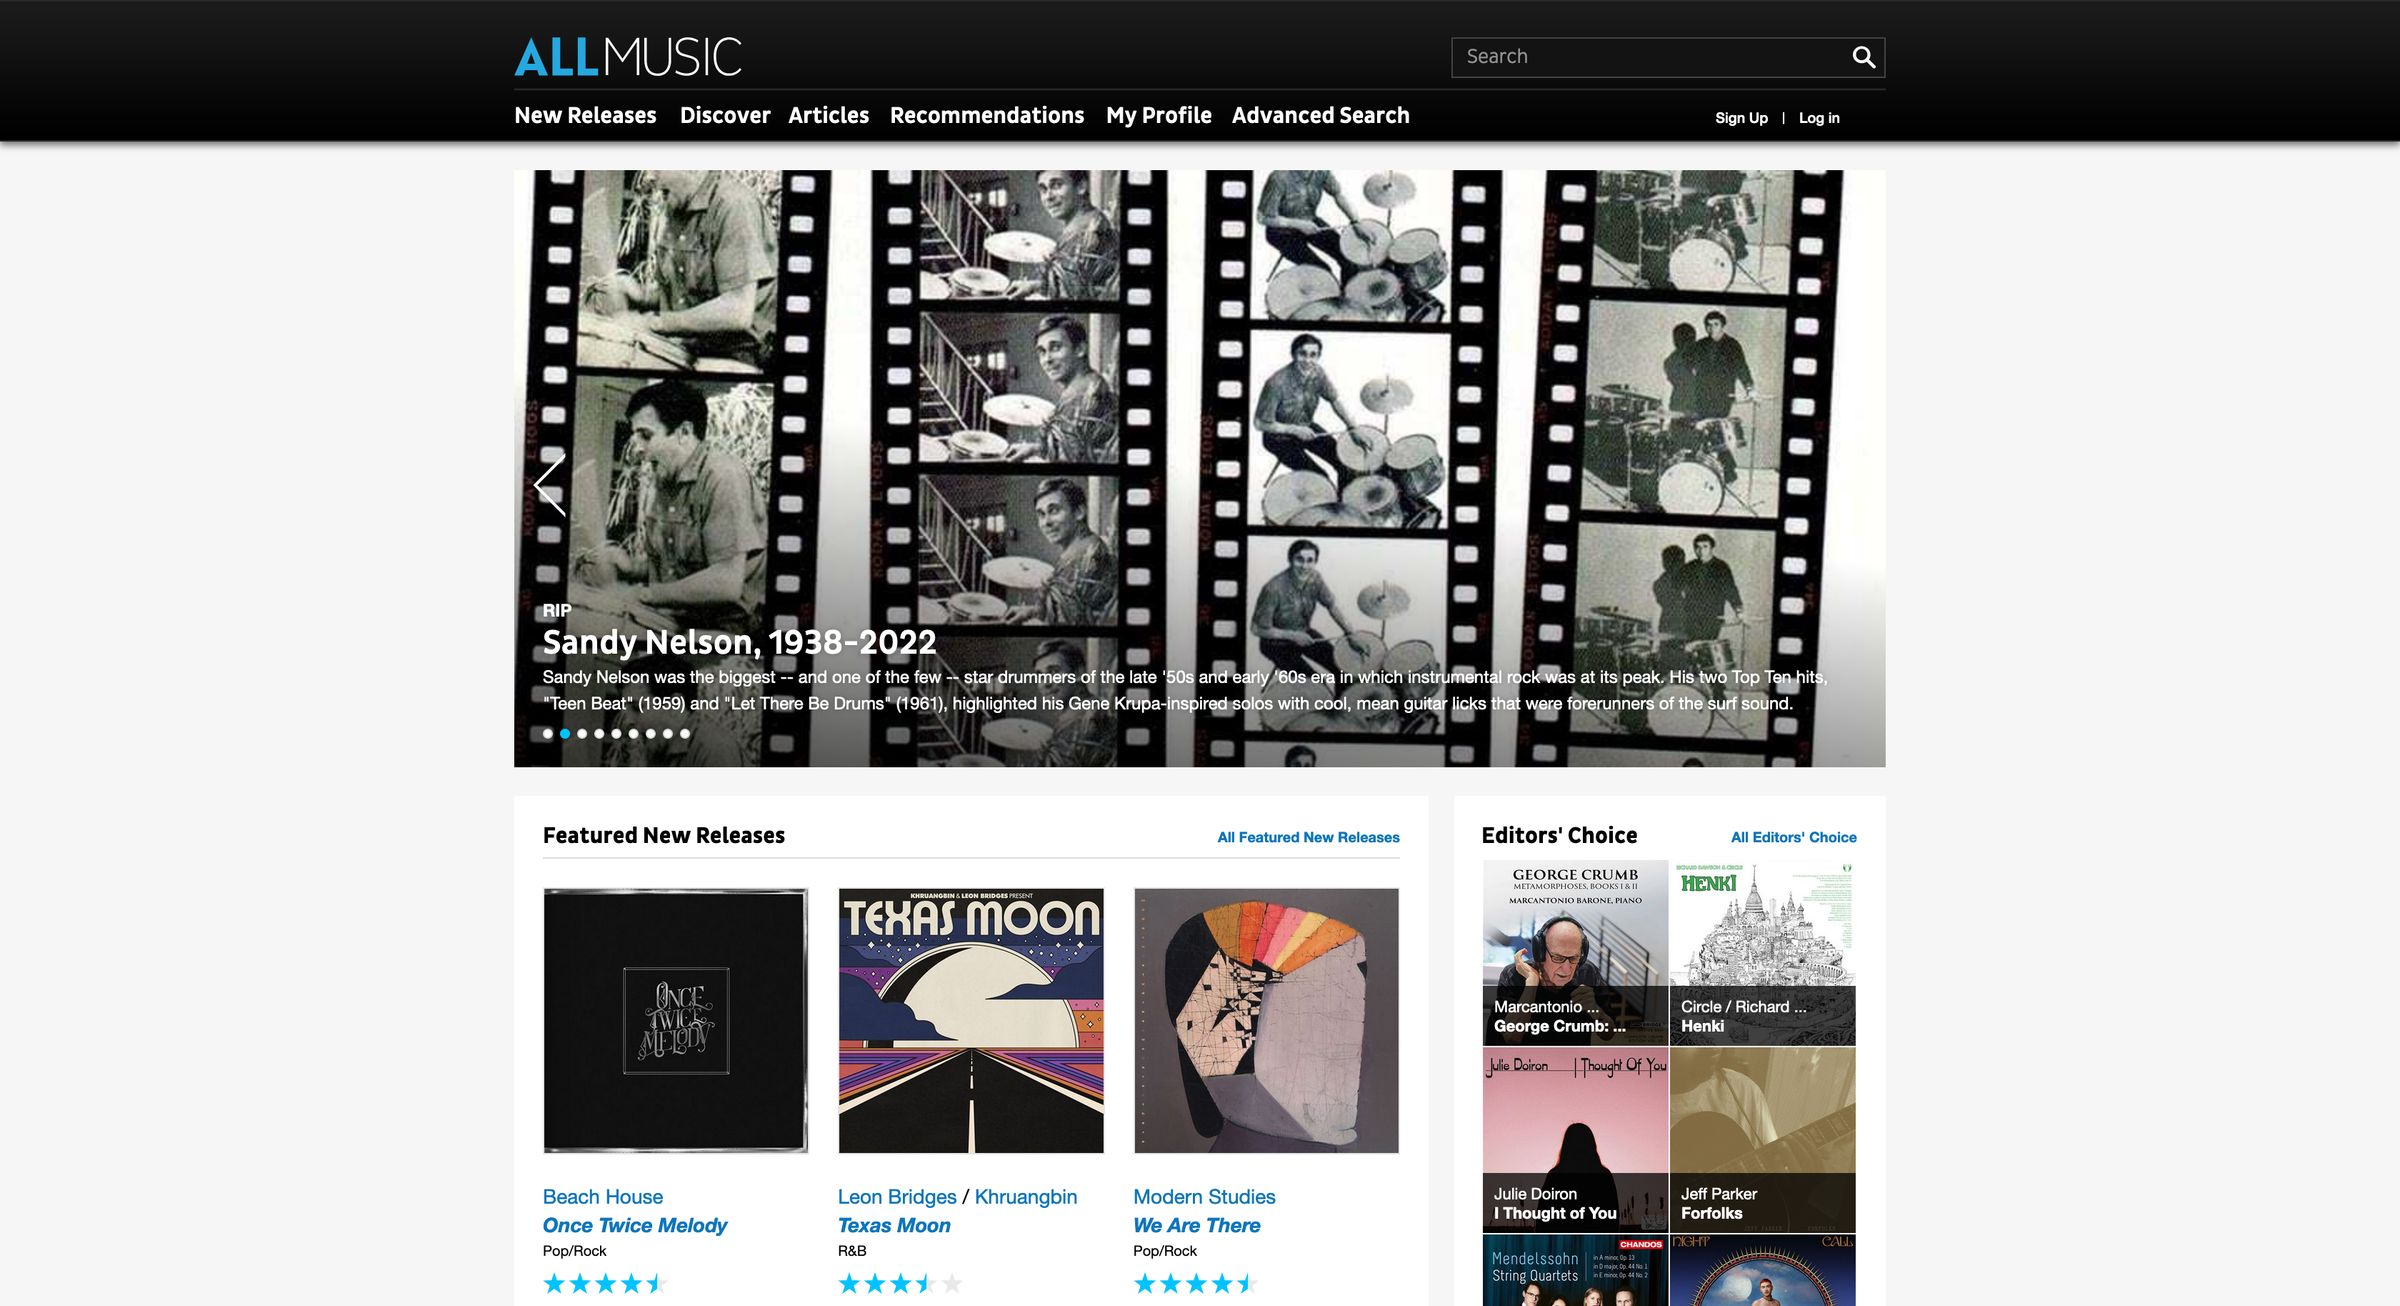Open All Featured New Releases
The image size is (2400, 1306).
(1307, 837)
